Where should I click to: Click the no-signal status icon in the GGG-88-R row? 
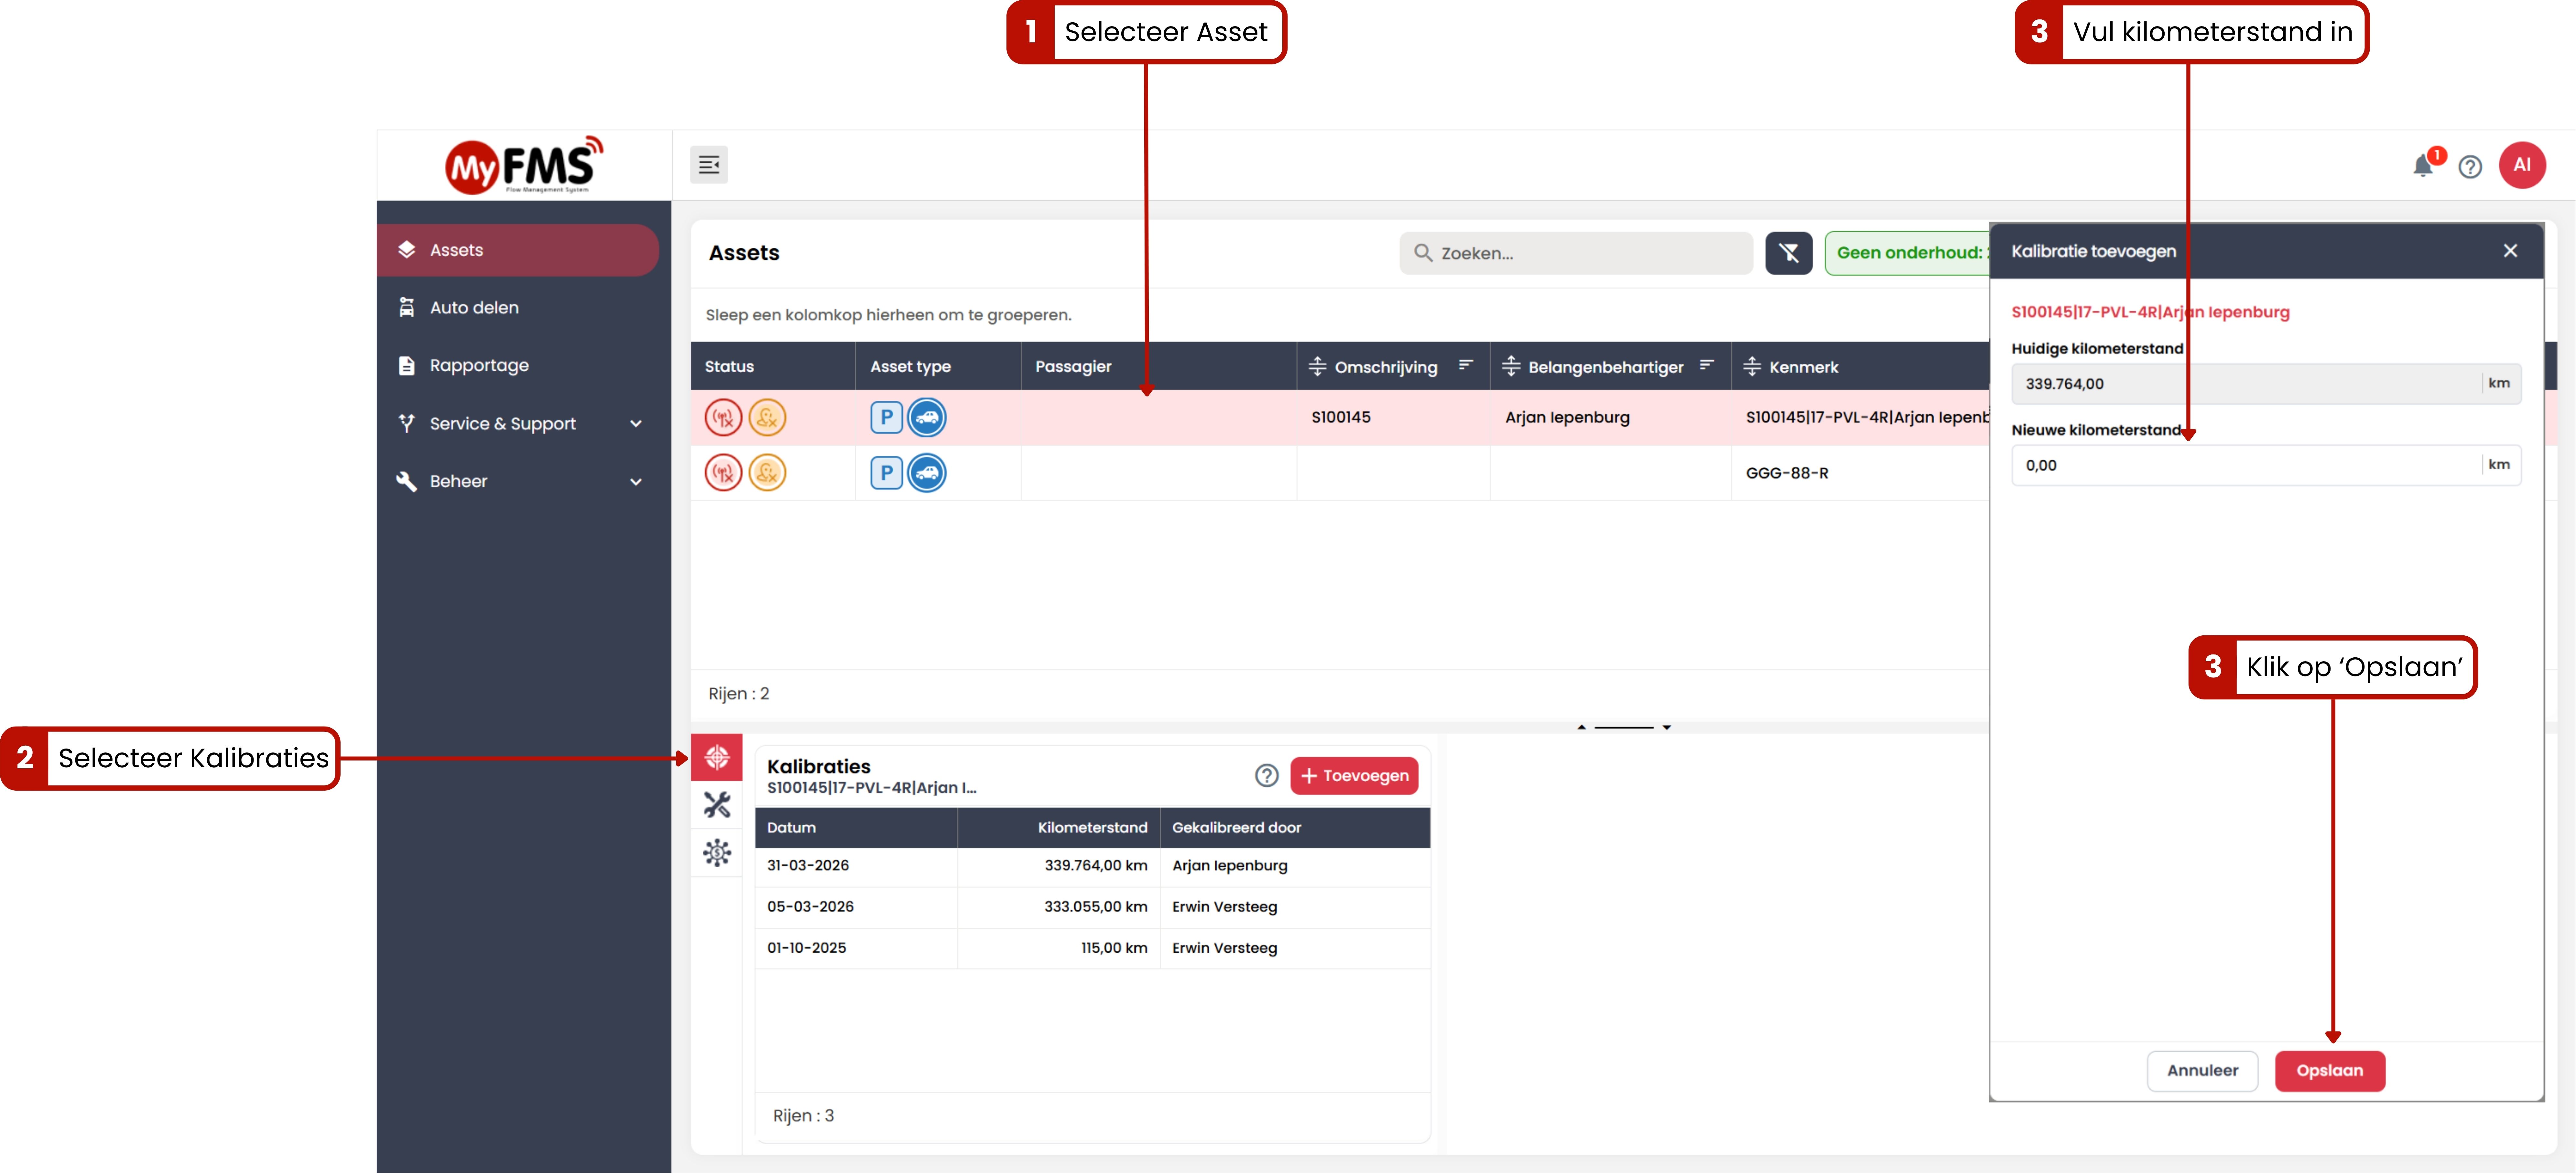tap(723, 473)
